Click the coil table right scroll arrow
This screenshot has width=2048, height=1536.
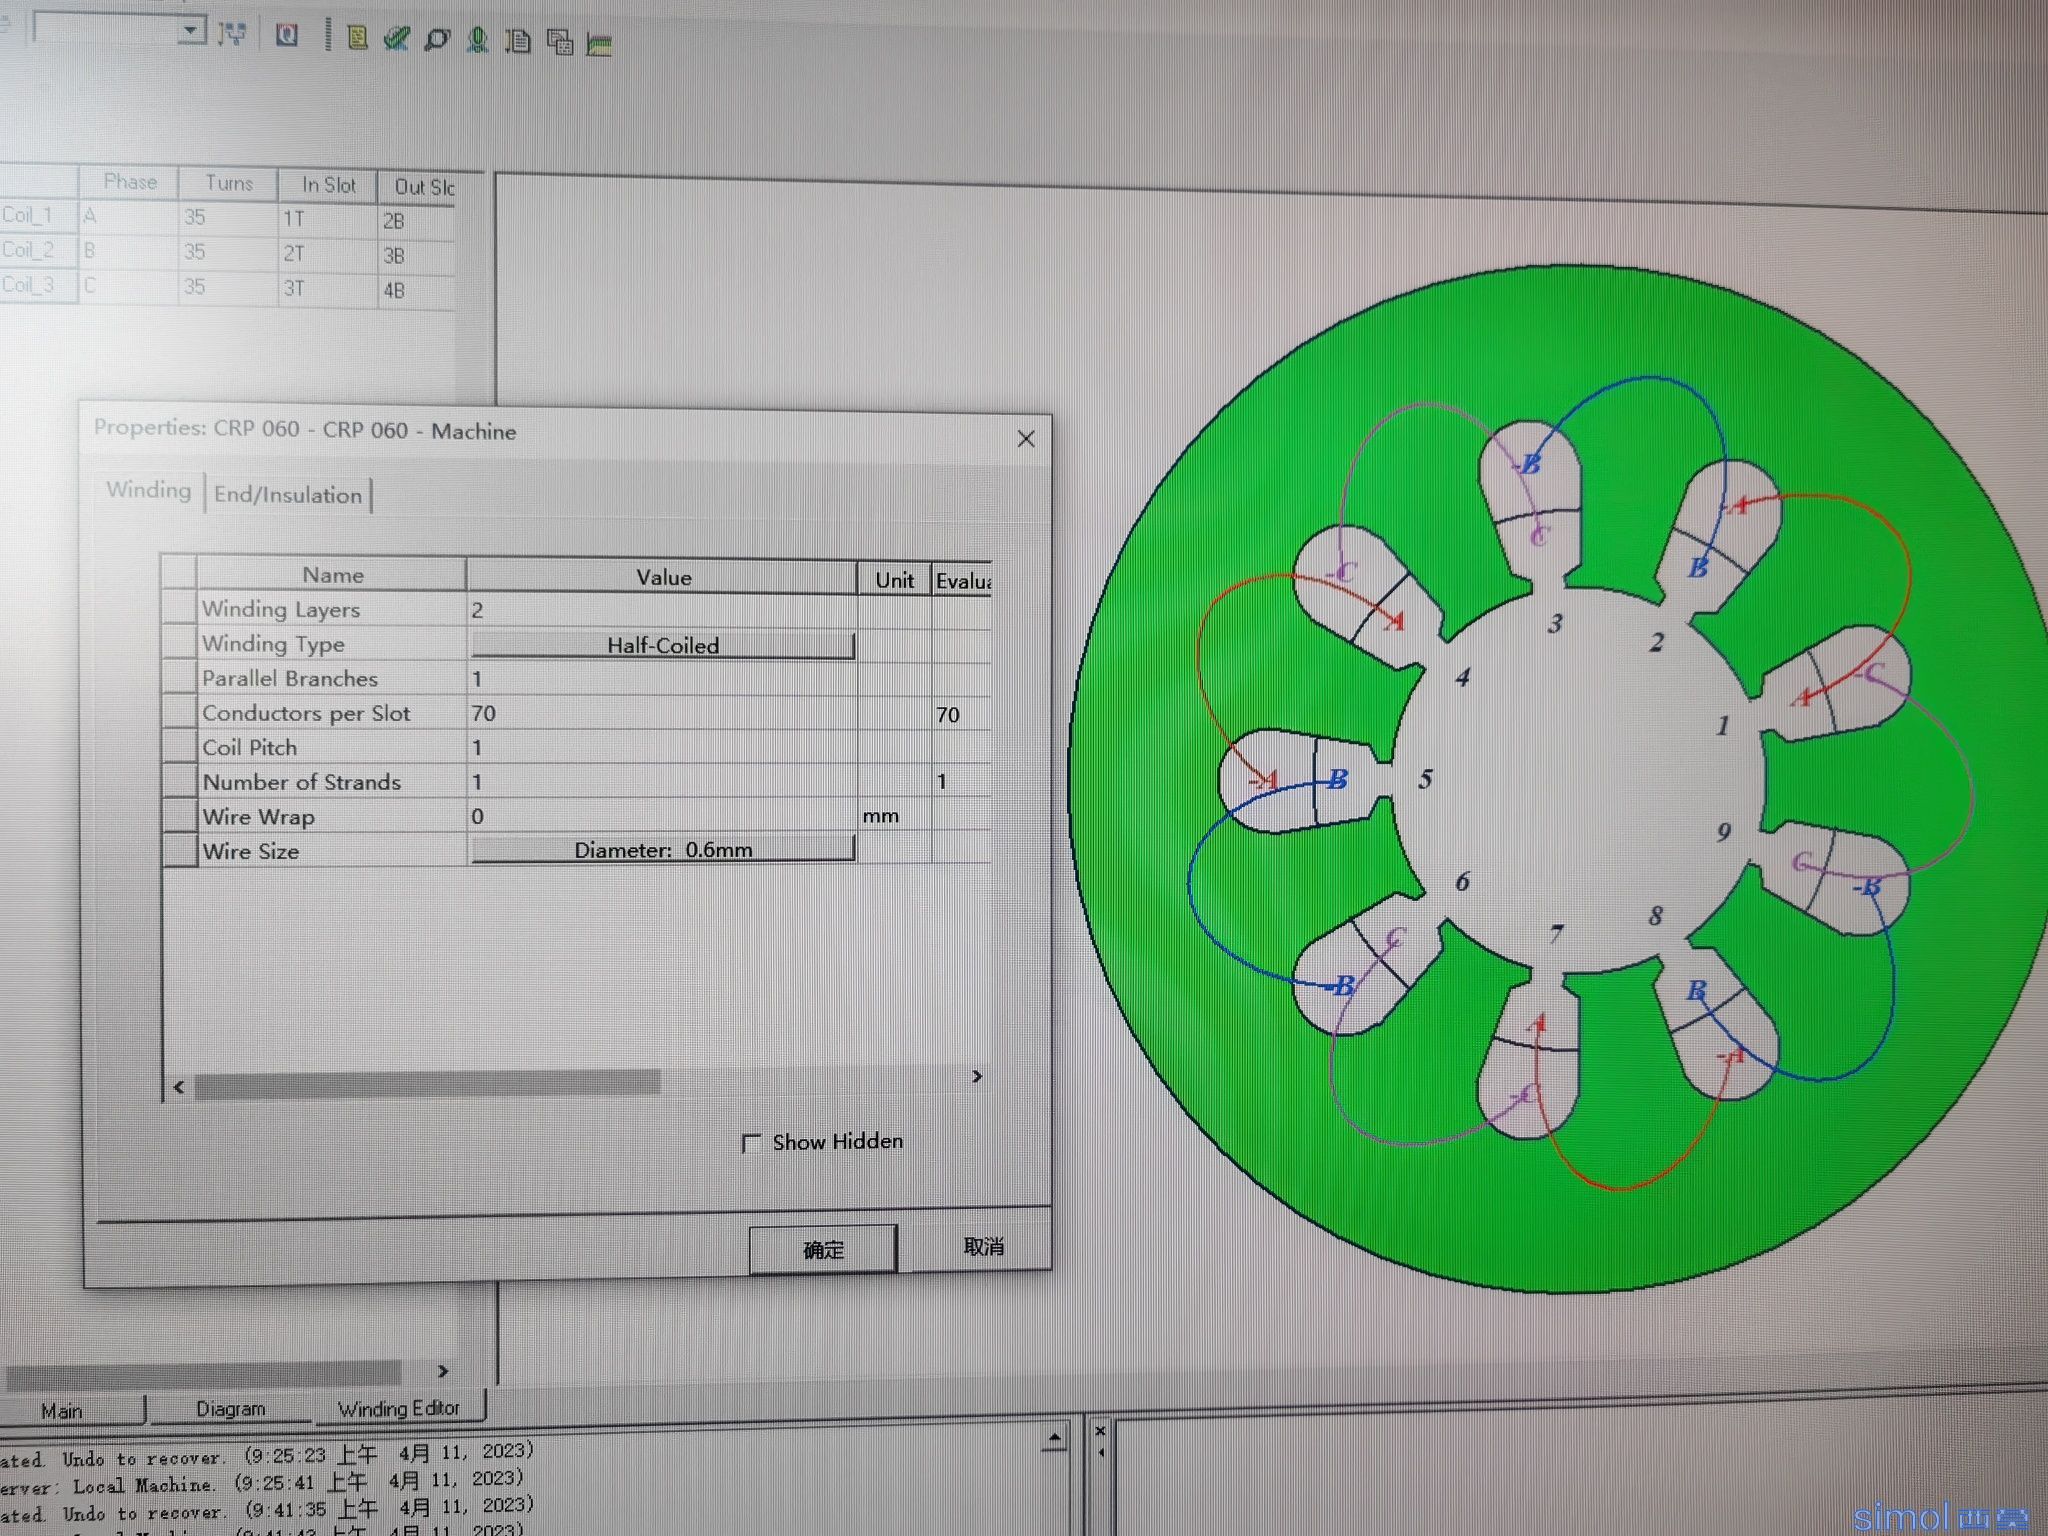pyautogui.click(x=443, y=1370)
